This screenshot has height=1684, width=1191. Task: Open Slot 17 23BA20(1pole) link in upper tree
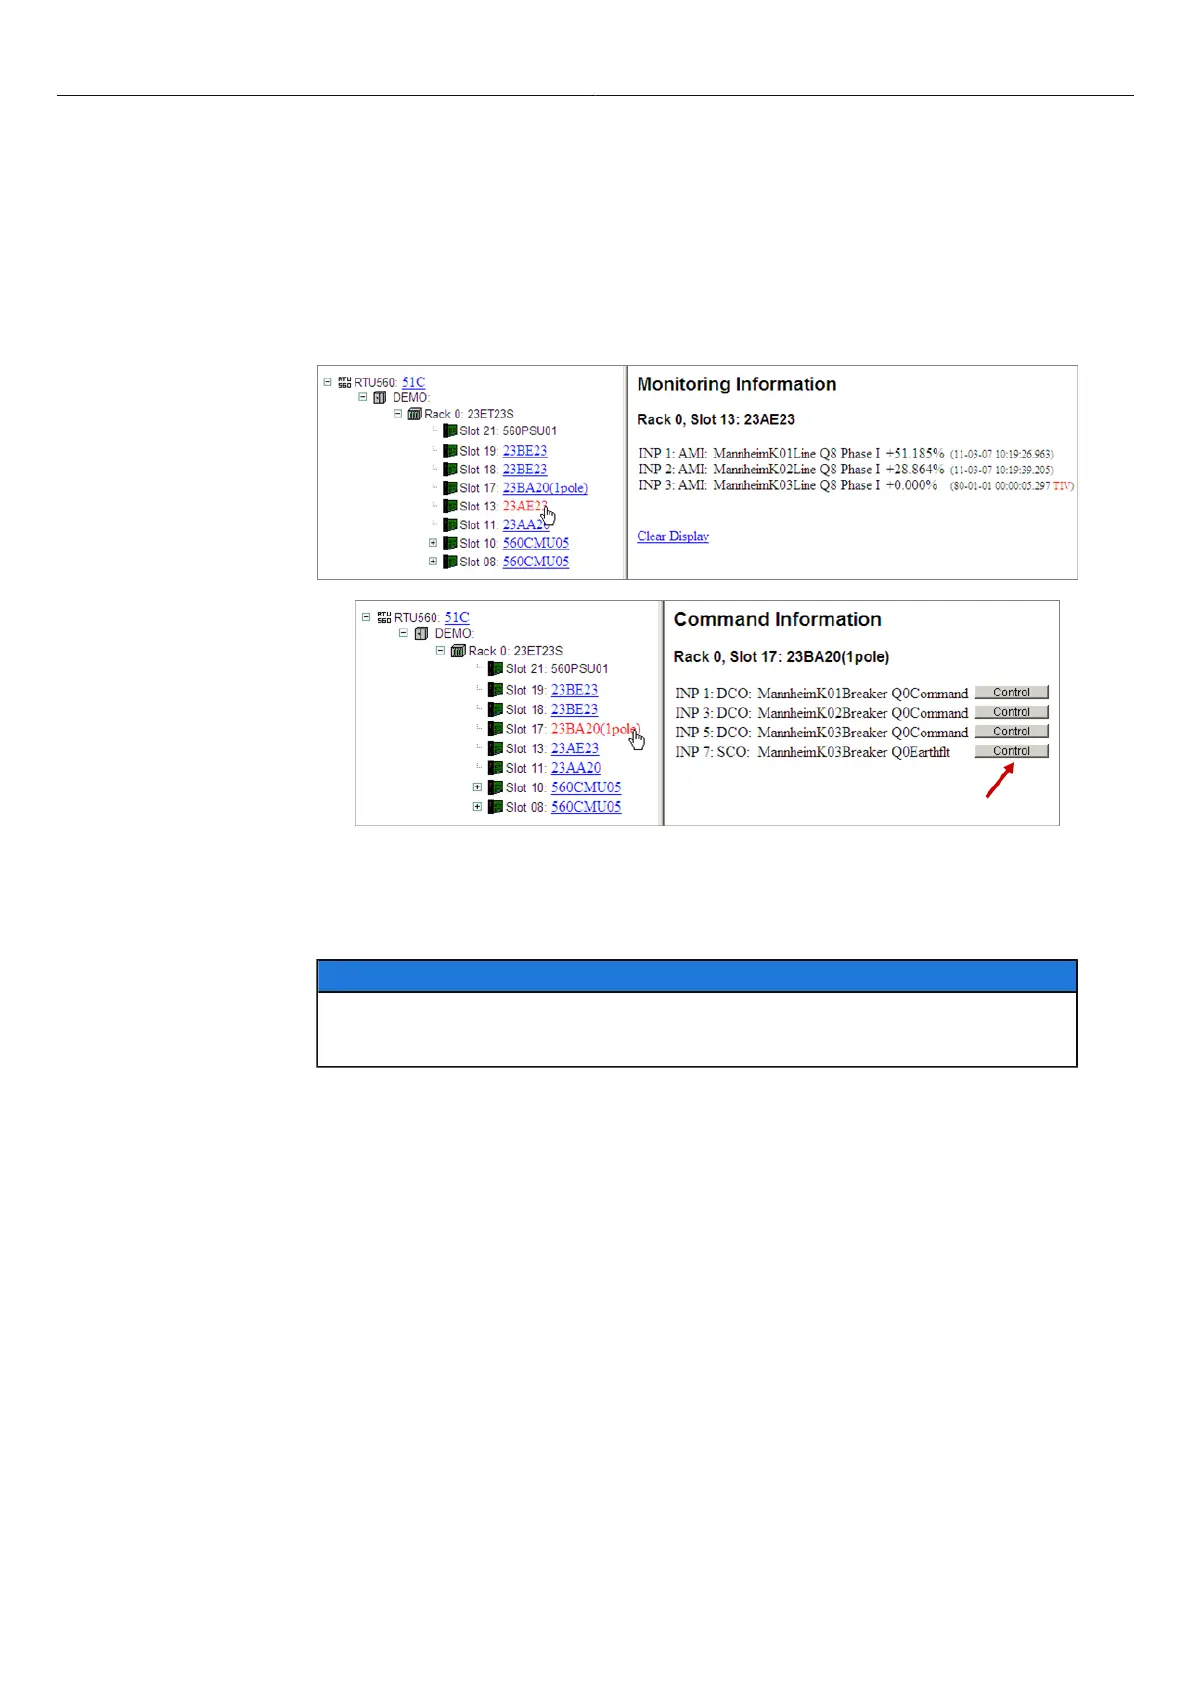pyautogui.click(x=545, y=488)
